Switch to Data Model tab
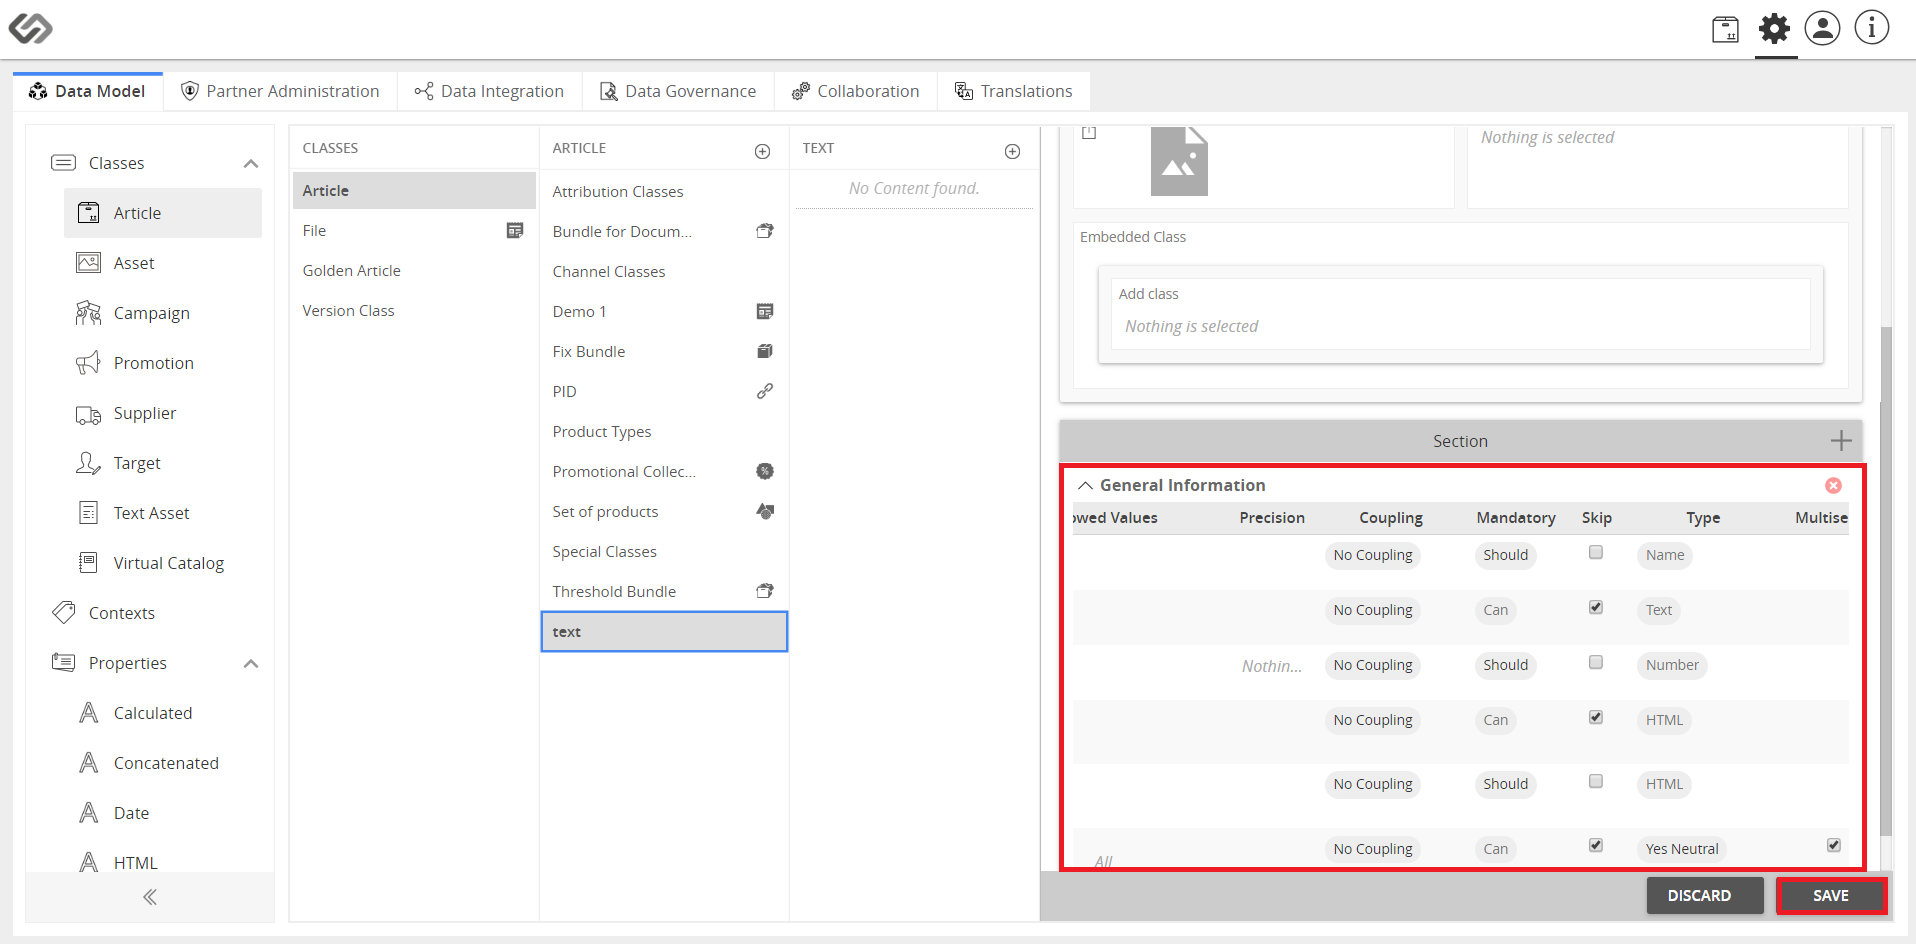This screenshot has width=1916, height=944. point(88,91)
